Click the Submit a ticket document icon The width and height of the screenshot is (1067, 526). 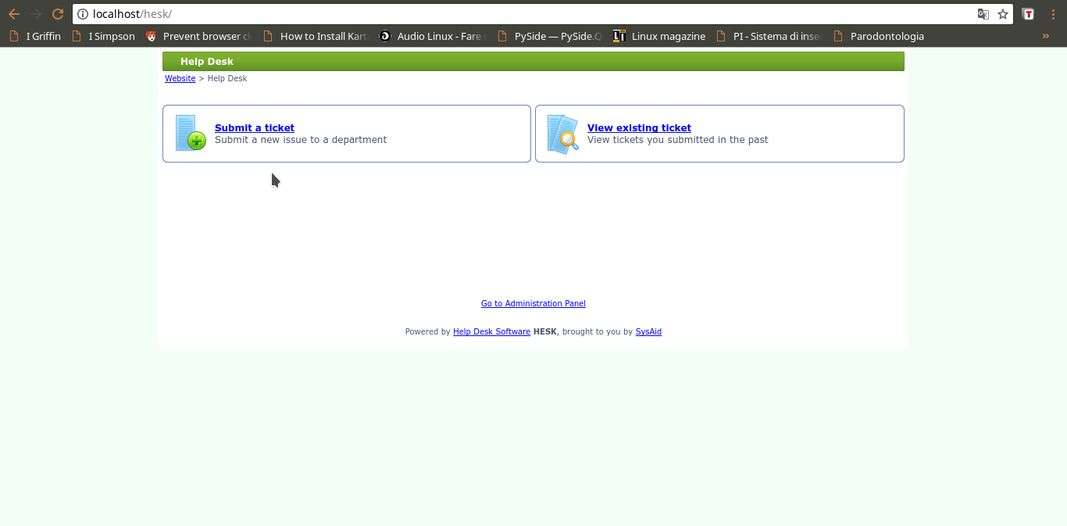[x=190, y=133]
